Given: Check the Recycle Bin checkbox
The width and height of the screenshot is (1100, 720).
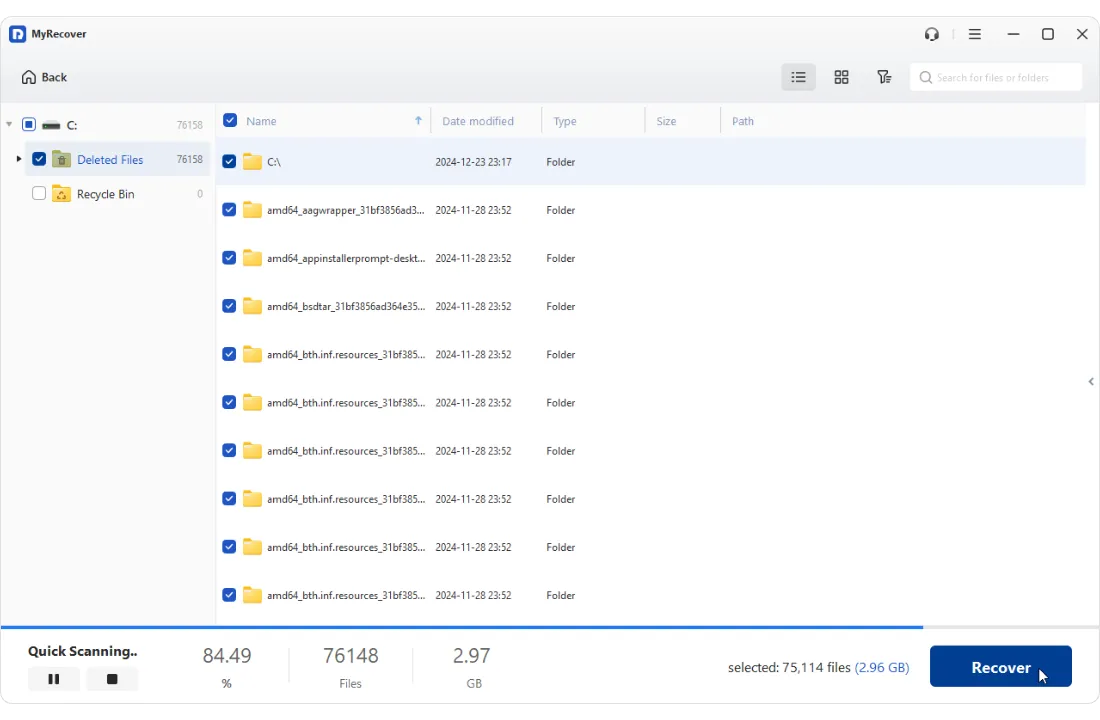Looking at the screenshot, I should (39, 194).
